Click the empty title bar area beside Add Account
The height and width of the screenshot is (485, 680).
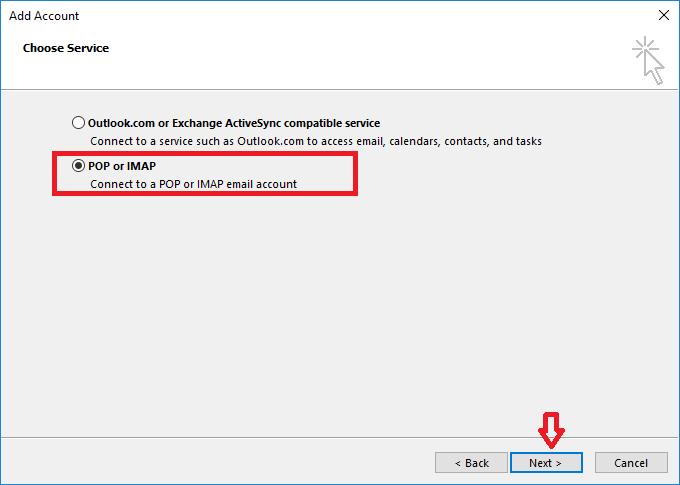click(x=350, y=16)
